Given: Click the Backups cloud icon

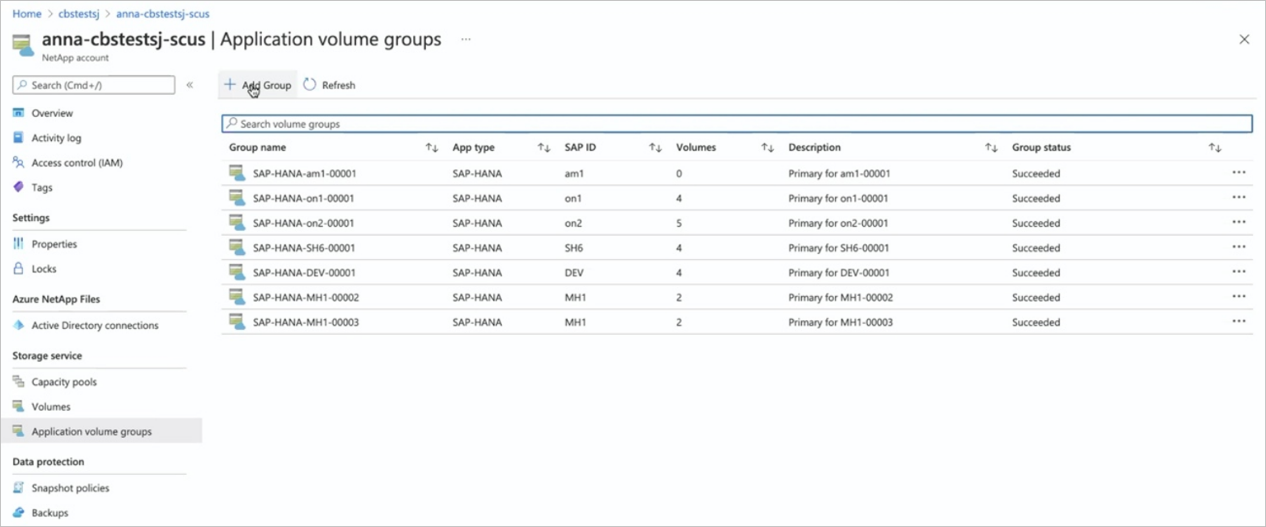Looking at the screenshot, I should point(19,512).
